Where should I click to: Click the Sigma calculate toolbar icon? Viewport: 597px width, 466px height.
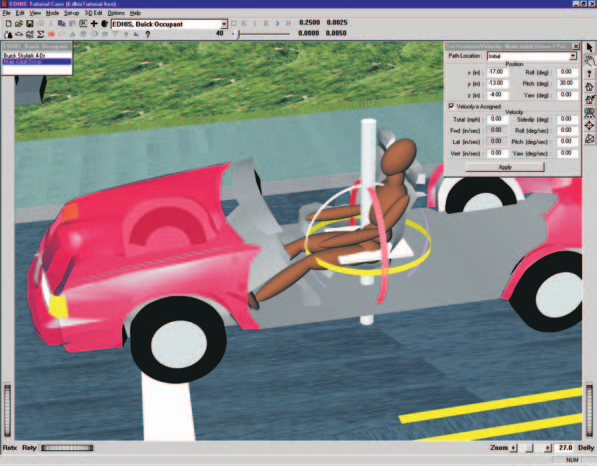click(x=40, y=34)
